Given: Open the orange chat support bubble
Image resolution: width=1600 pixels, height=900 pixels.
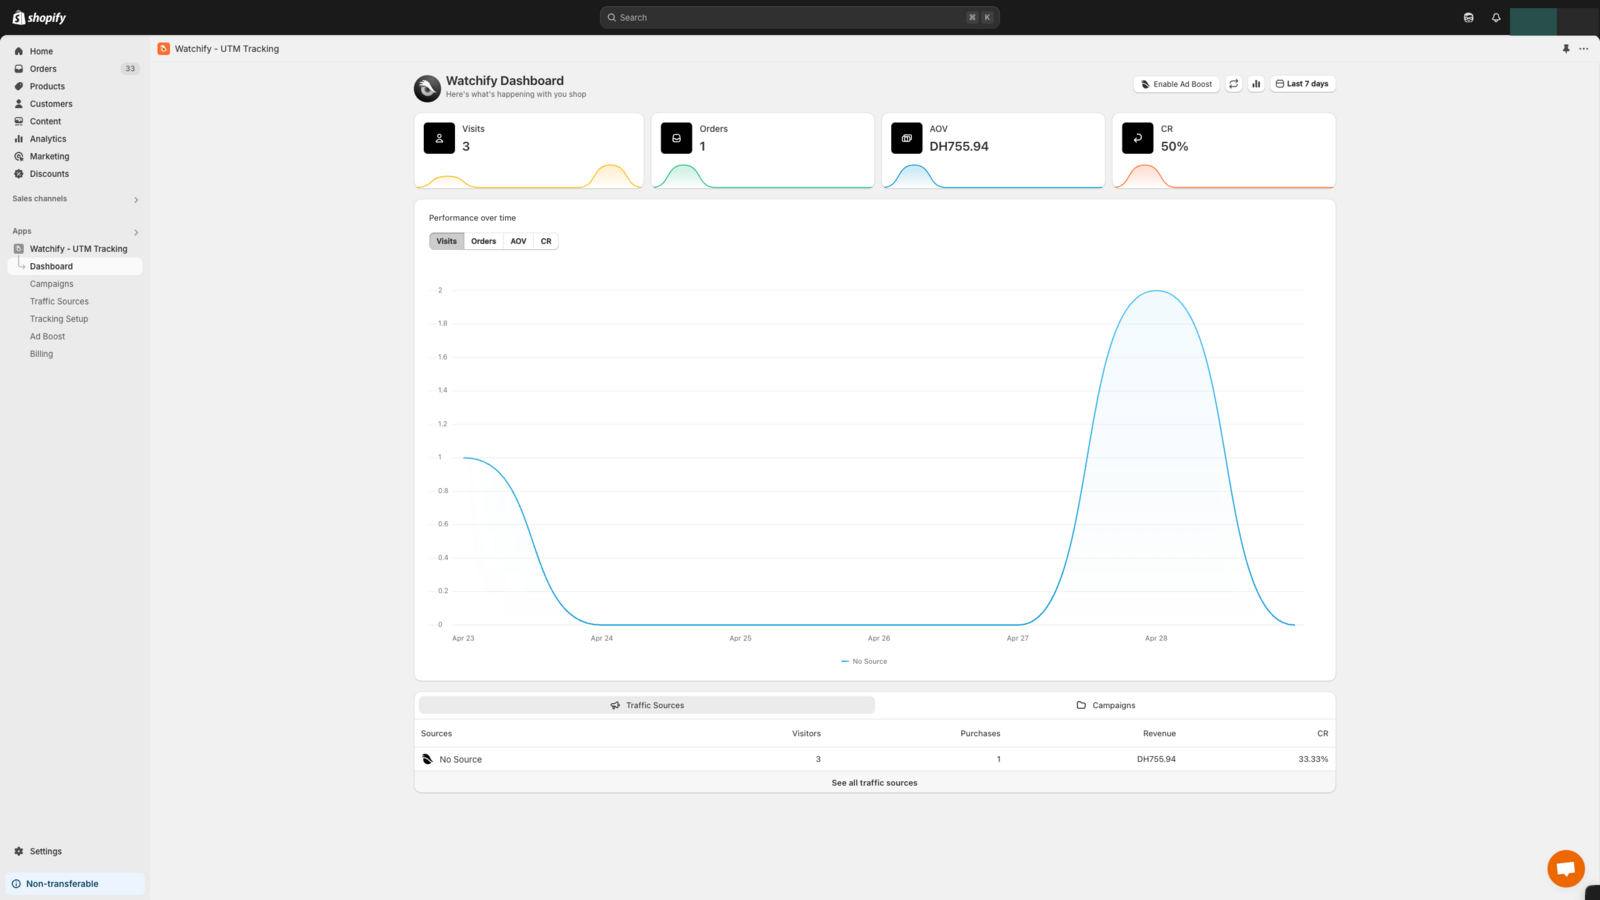Looking at the screenshot, I should coord(1565,868).
